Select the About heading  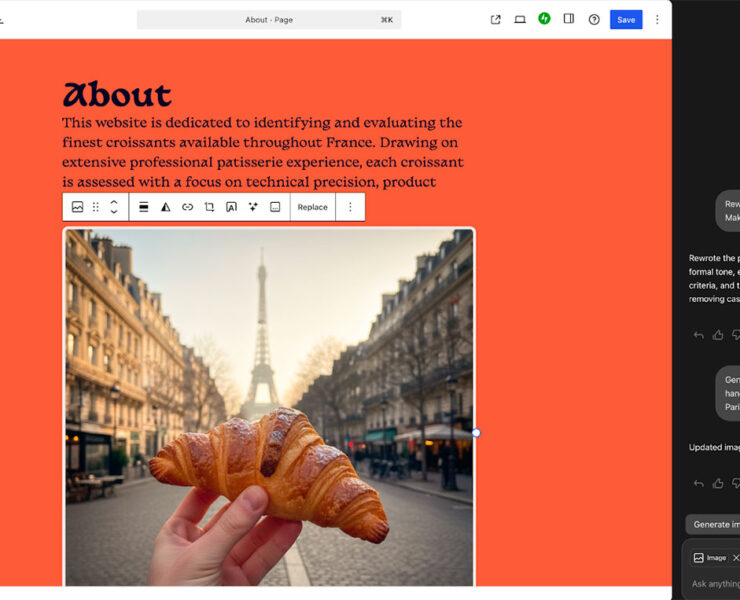[117, 95]
